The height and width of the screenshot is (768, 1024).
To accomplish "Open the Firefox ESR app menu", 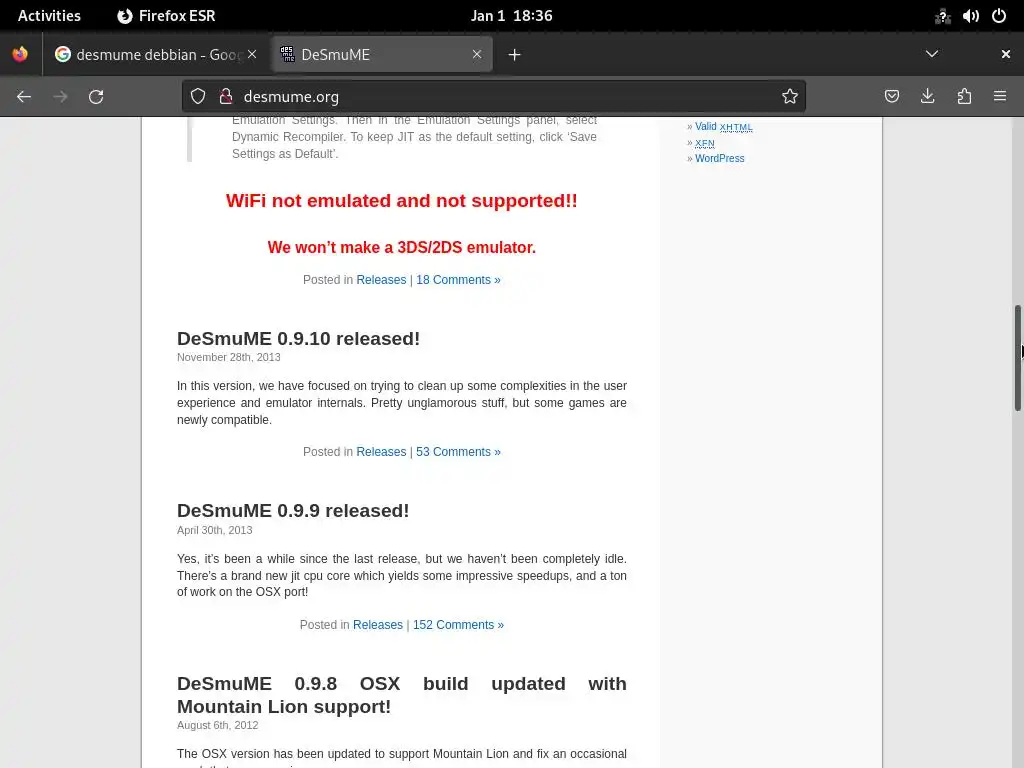I will click(x=166, y=16).
